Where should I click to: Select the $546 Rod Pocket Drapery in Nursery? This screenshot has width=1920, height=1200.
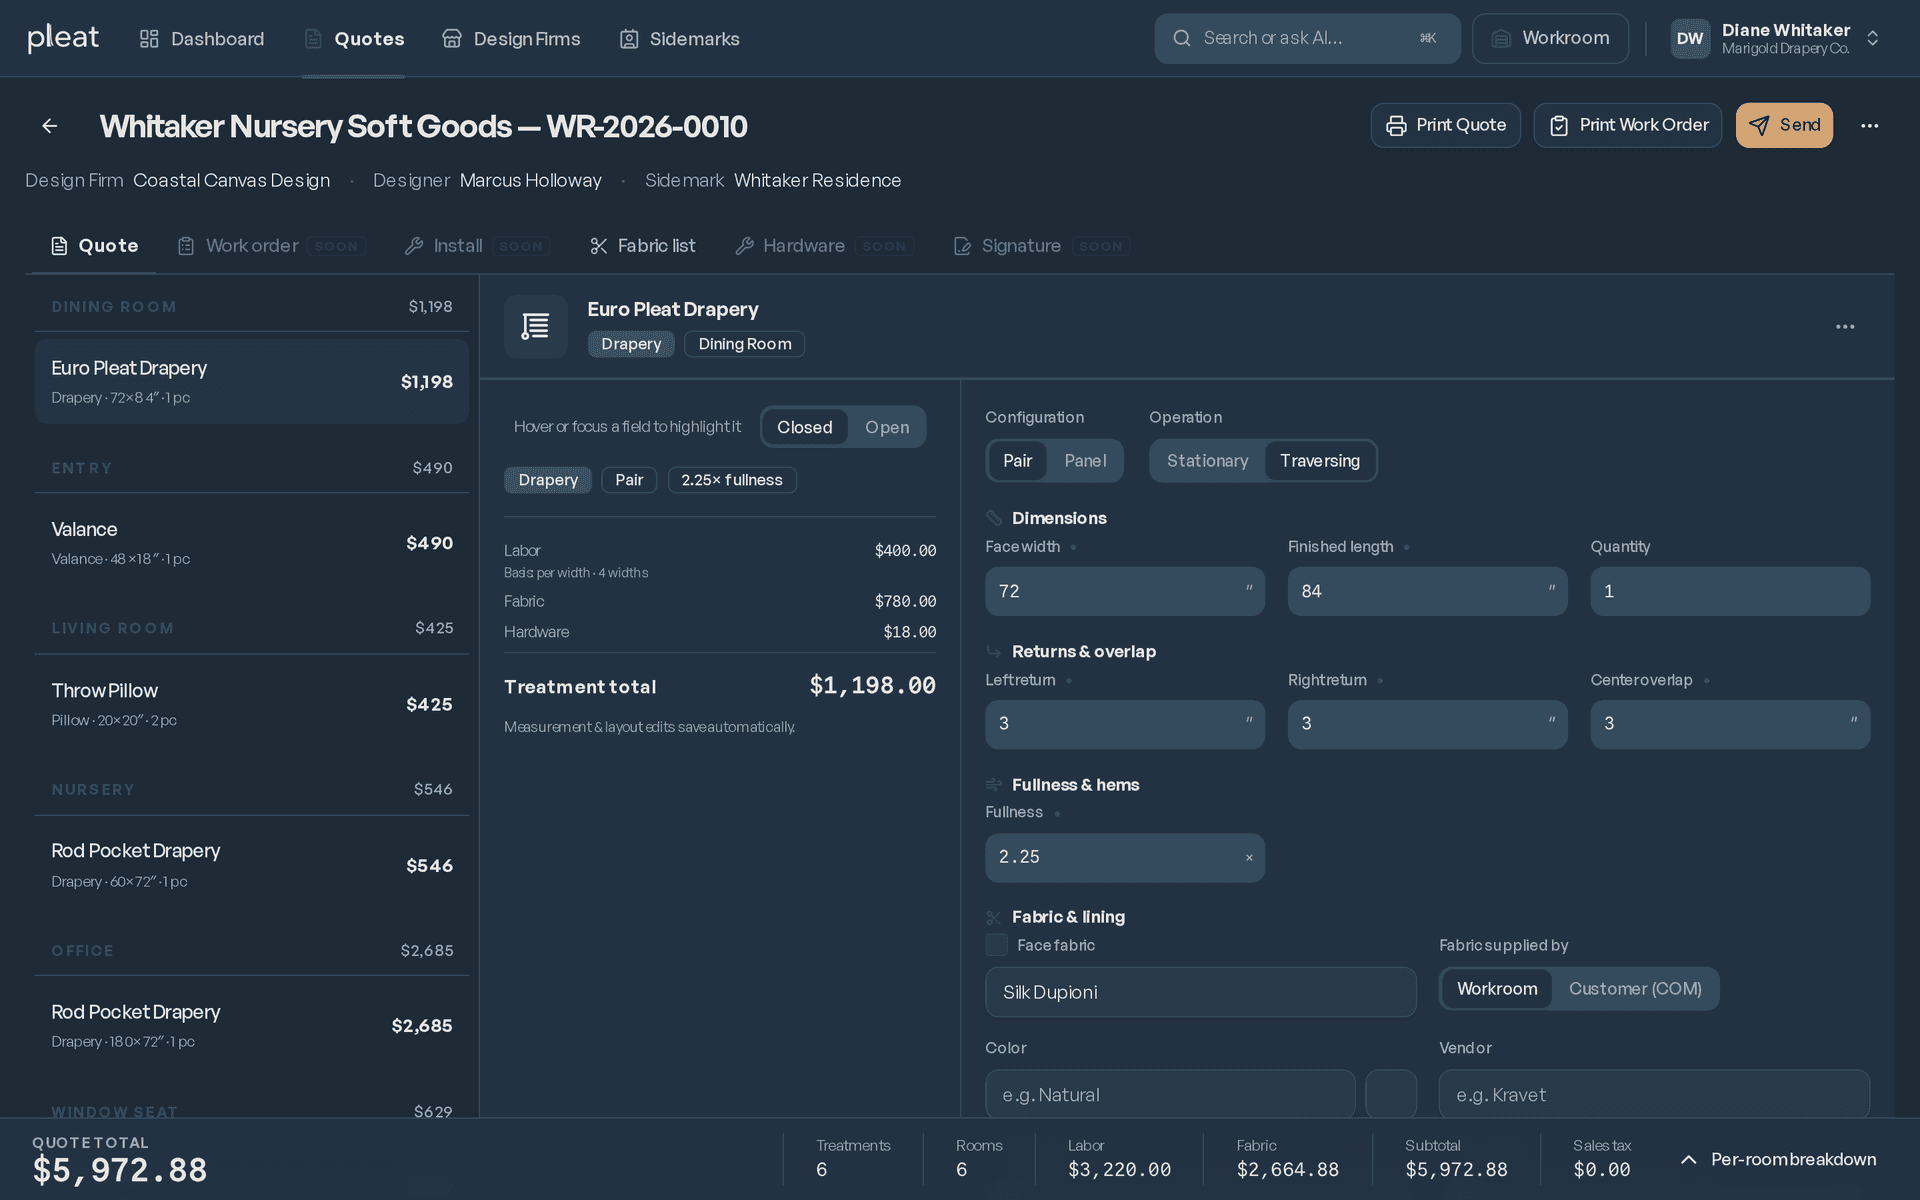(x=252, y=865)
